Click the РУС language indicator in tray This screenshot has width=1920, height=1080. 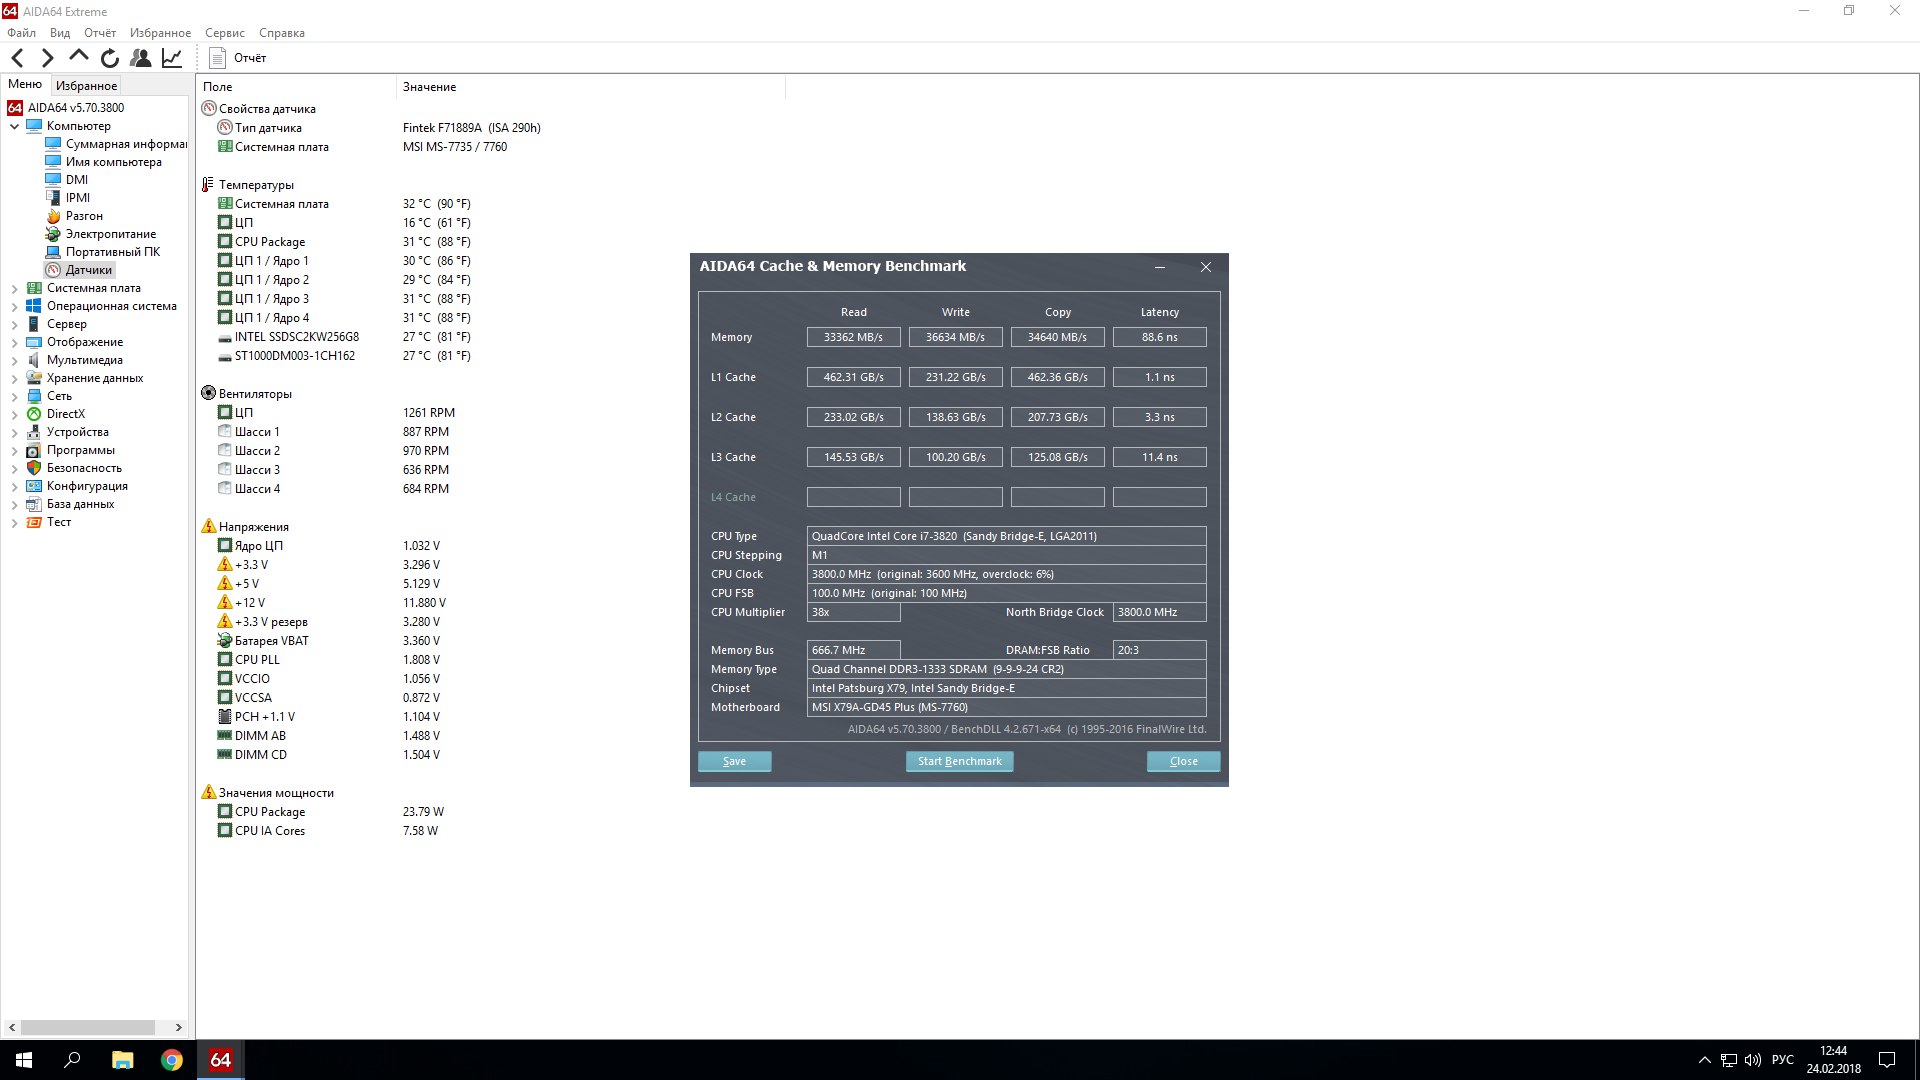[x=1782, y=1060]
